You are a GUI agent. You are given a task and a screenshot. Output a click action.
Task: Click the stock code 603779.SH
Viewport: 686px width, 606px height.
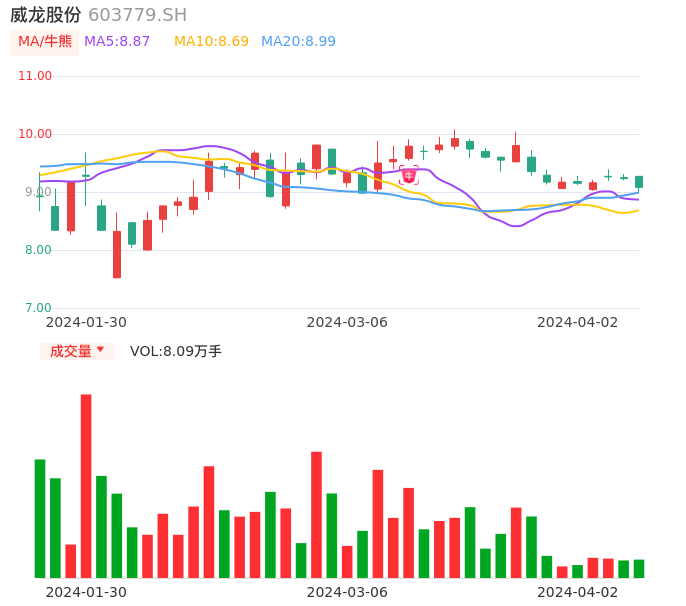[x=137, y=15]
